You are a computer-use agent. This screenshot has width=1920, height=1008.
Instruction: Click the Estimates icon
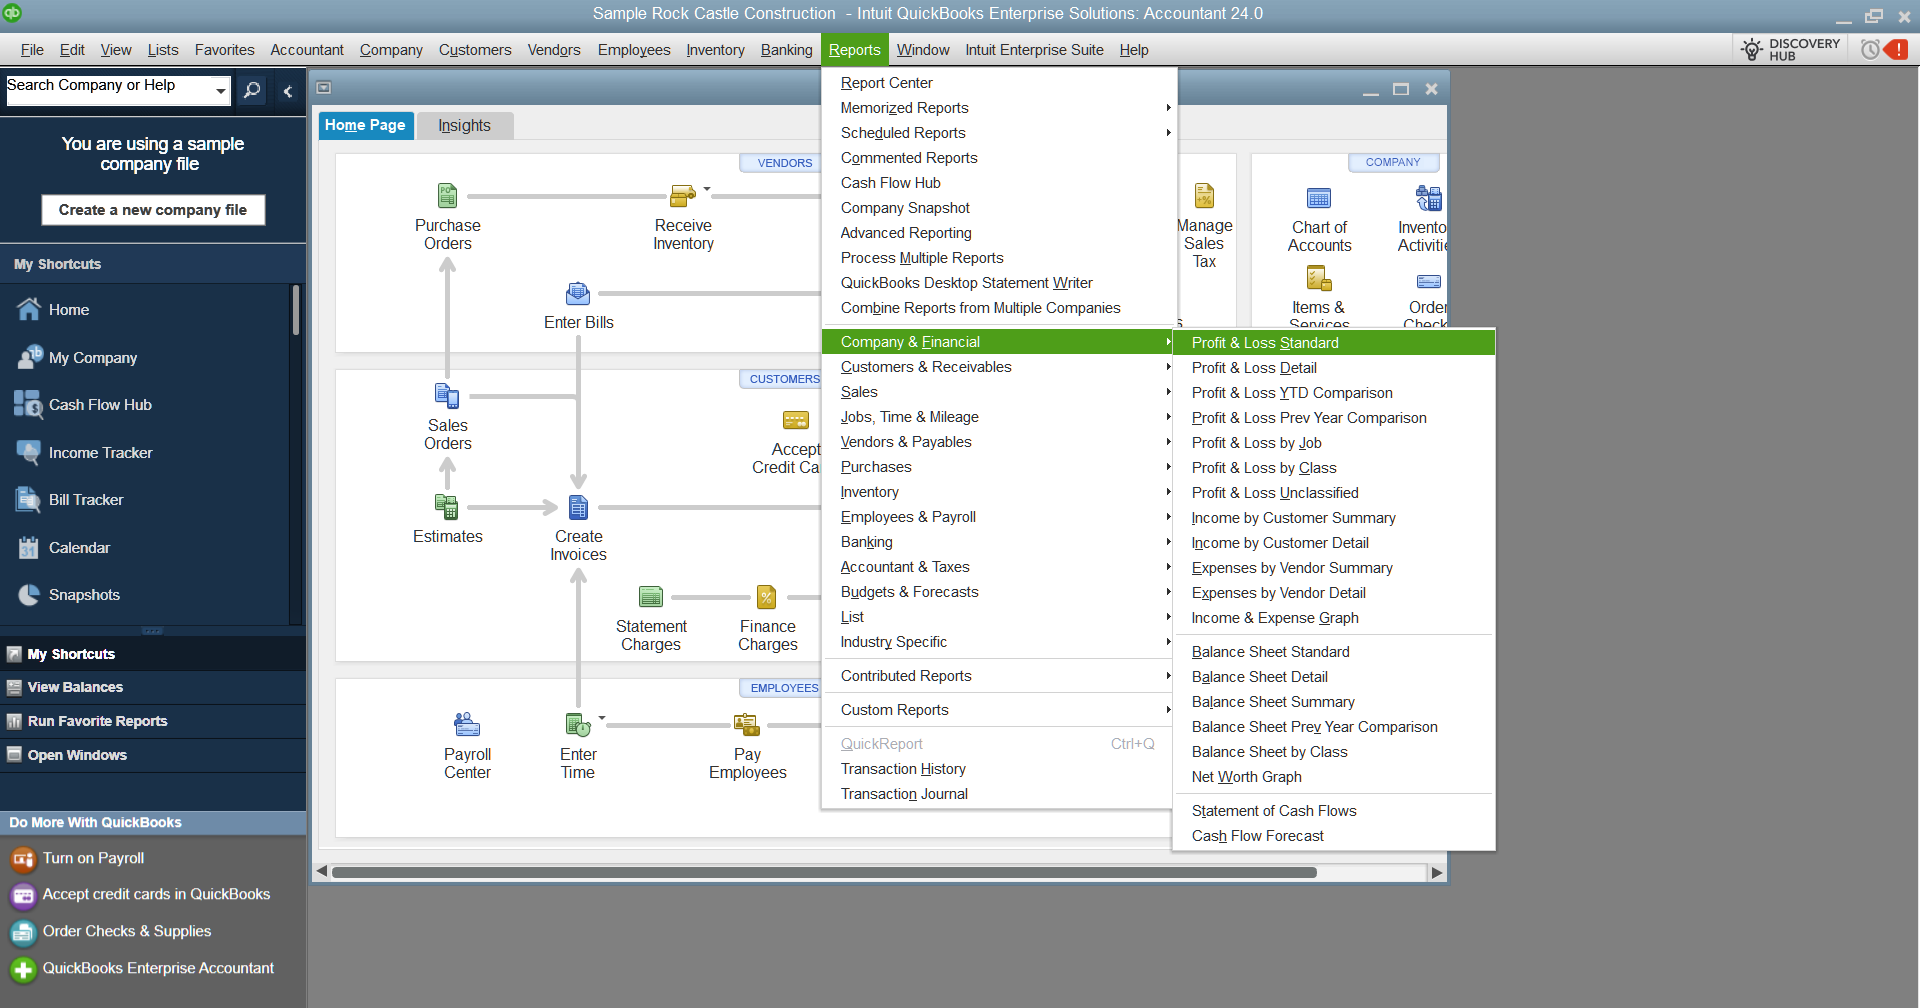pyautogui.click(x=447, y=507)
